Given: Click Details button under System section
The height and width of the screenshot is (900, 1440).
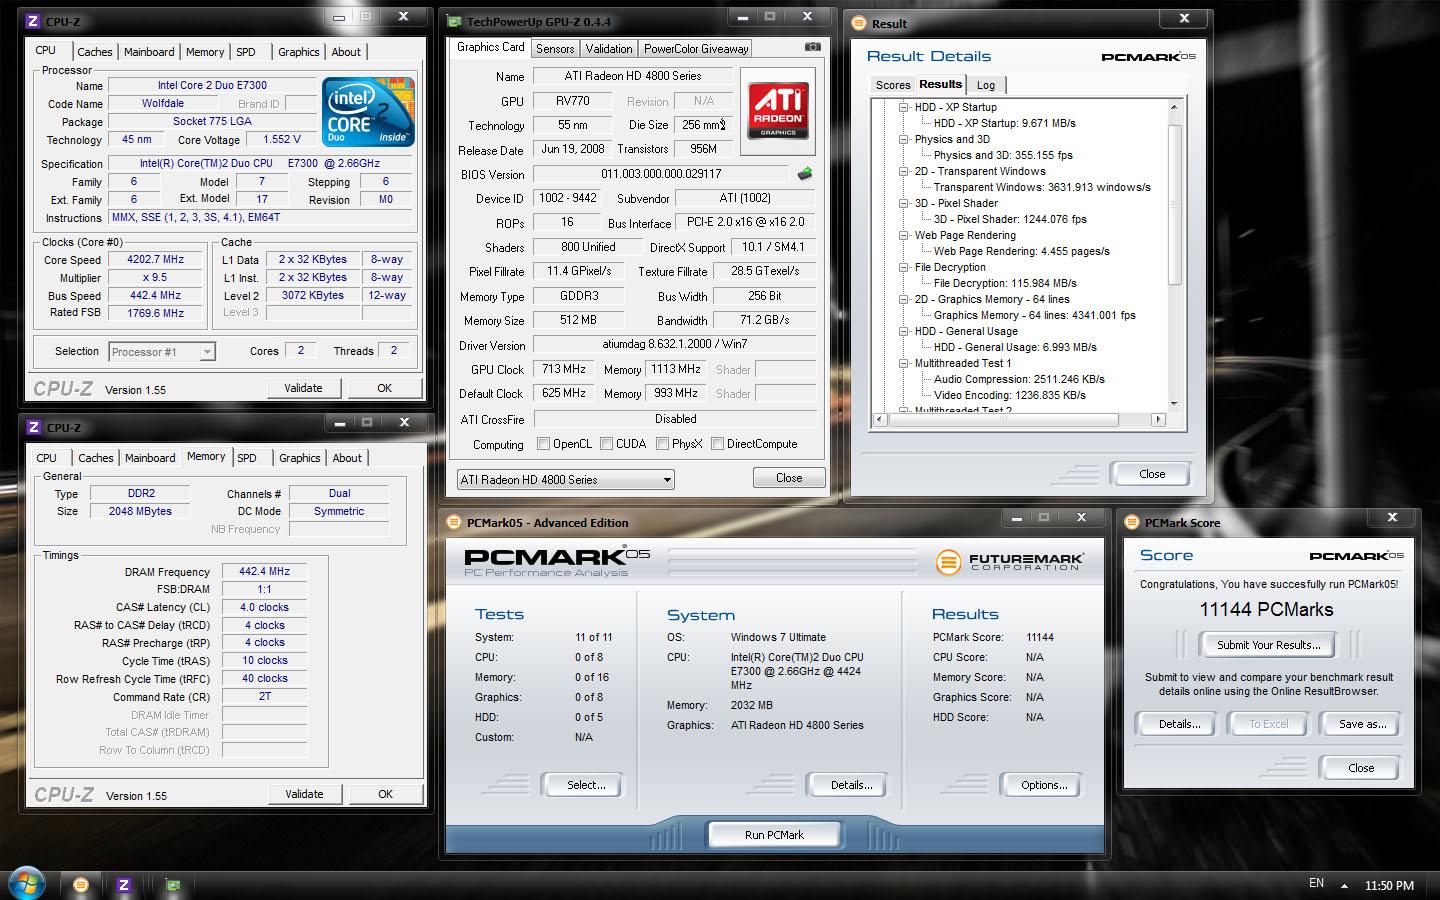Looking at the screenshot, I should point(851,785).
